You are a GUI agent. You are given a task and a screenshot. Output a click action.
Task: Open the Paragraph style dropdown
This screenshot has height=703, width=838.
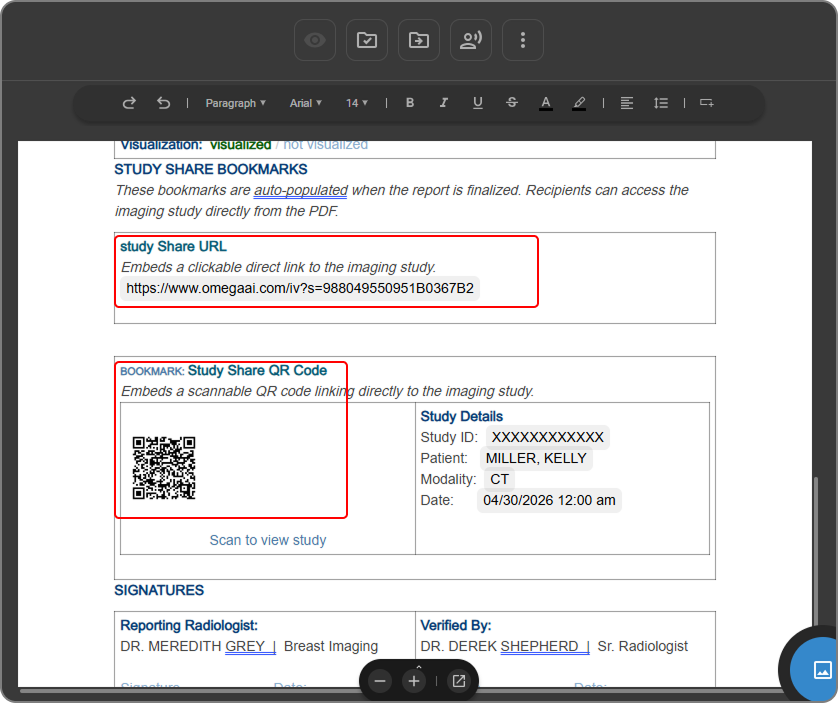pos(236,103)
